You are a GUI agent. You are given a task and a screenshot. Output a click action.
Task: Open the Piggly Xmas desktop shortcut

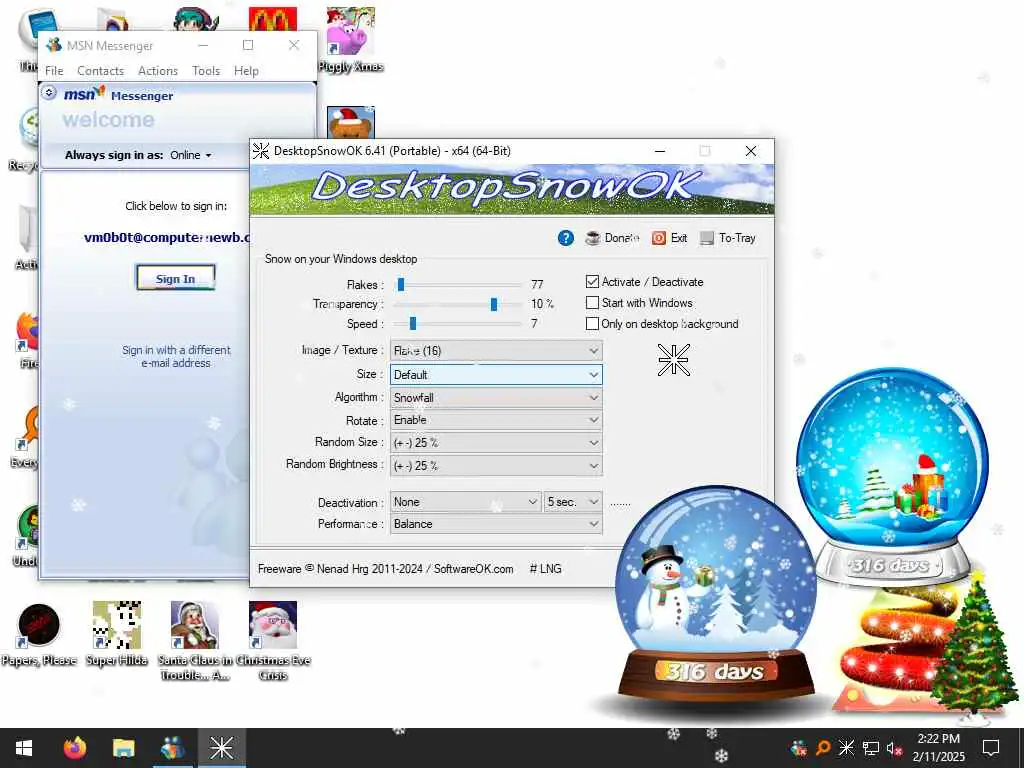coord(351,39)
